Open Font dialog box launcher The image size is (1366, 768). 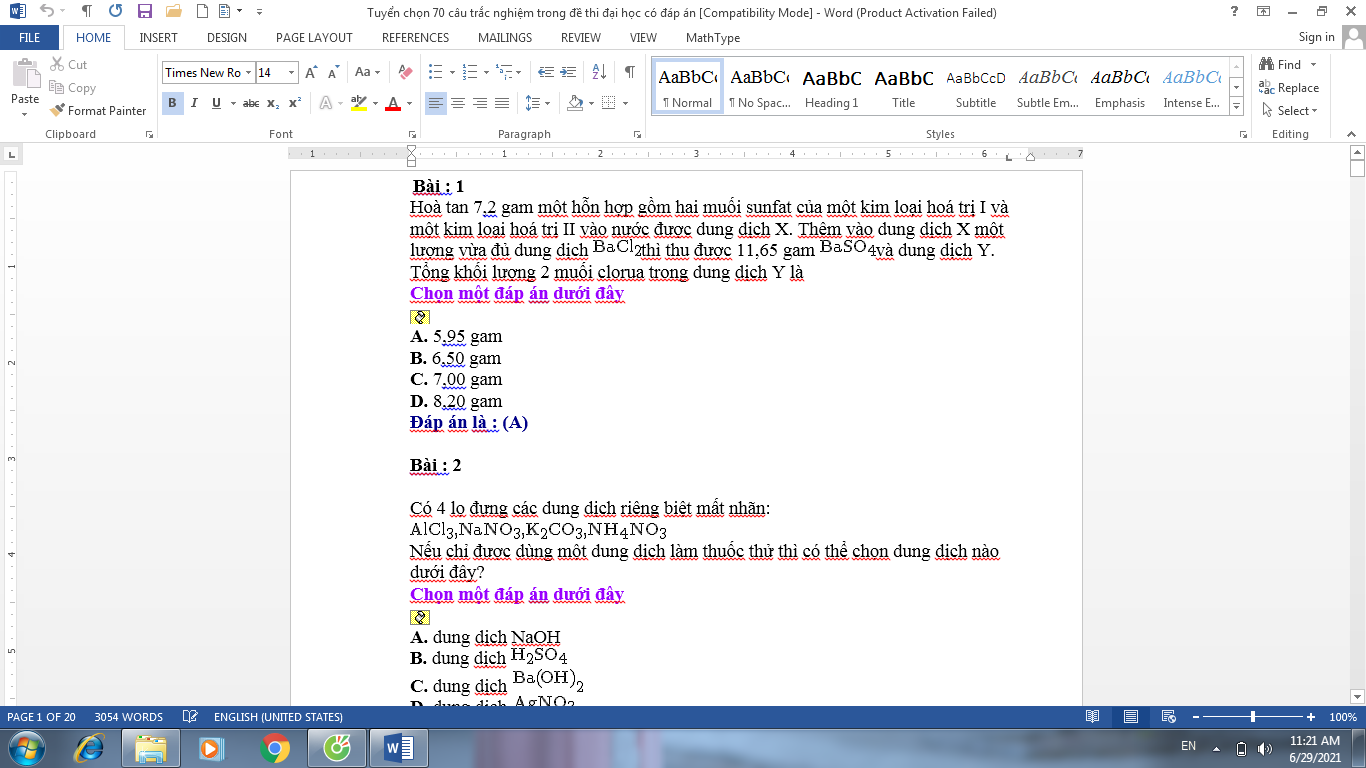[411, 134]
